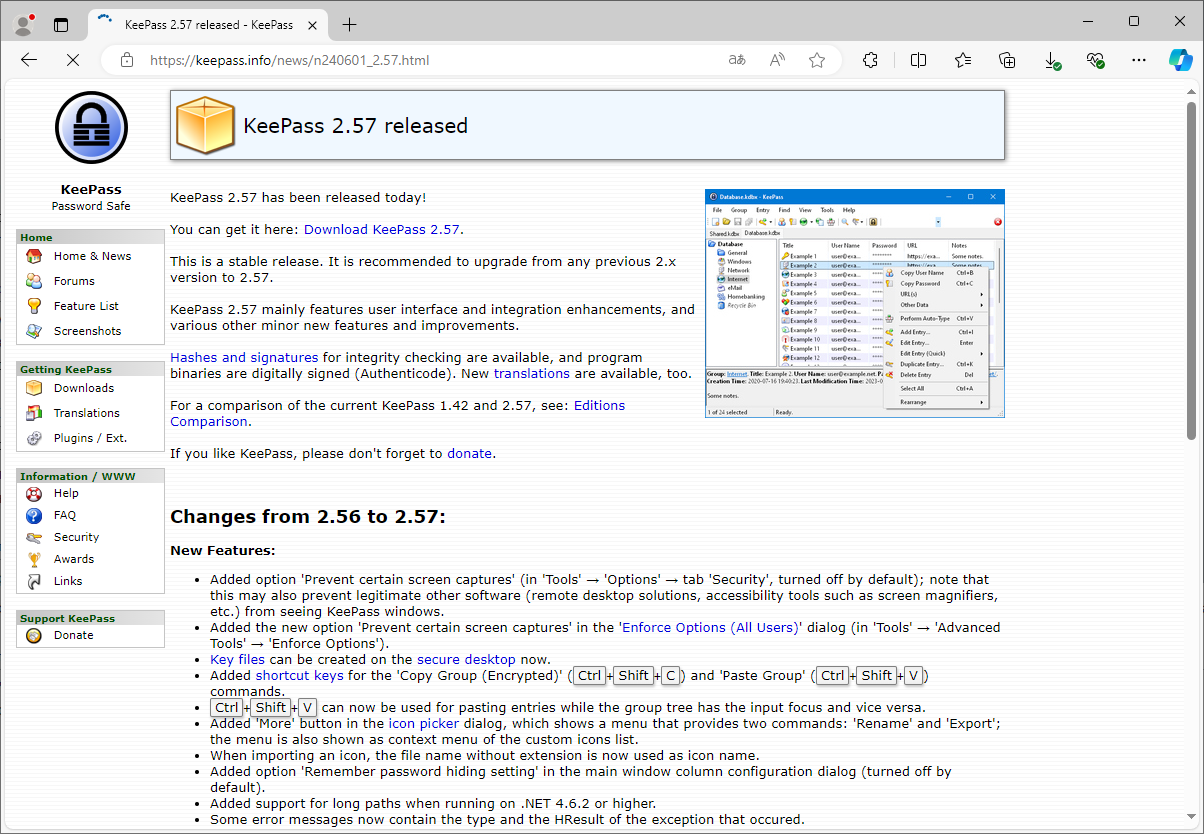This screenshot has width=1204, height=834.
Task: Enlarge the KeePass window screenshot thumbnail
Action: pos(855,303)
